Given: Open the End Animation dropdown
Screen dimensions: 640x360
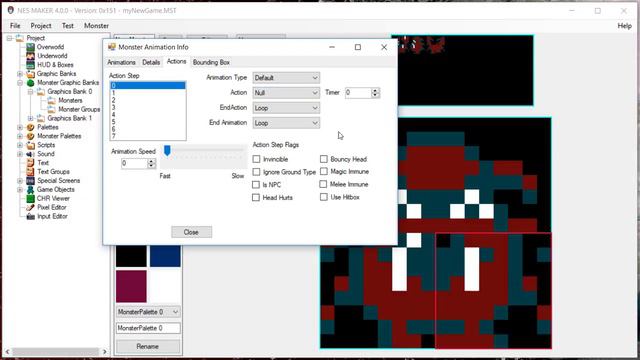Looking at the screenshot, I should pos(286,123).
